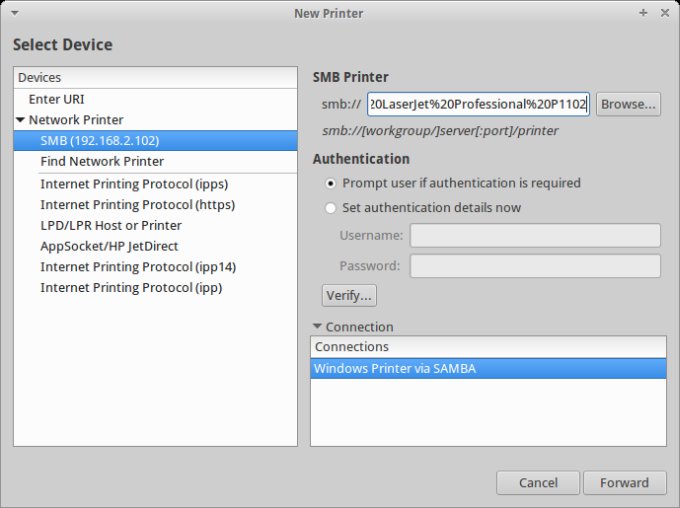Select SMB (192.168.2.102) device

[x=99, y=140]
